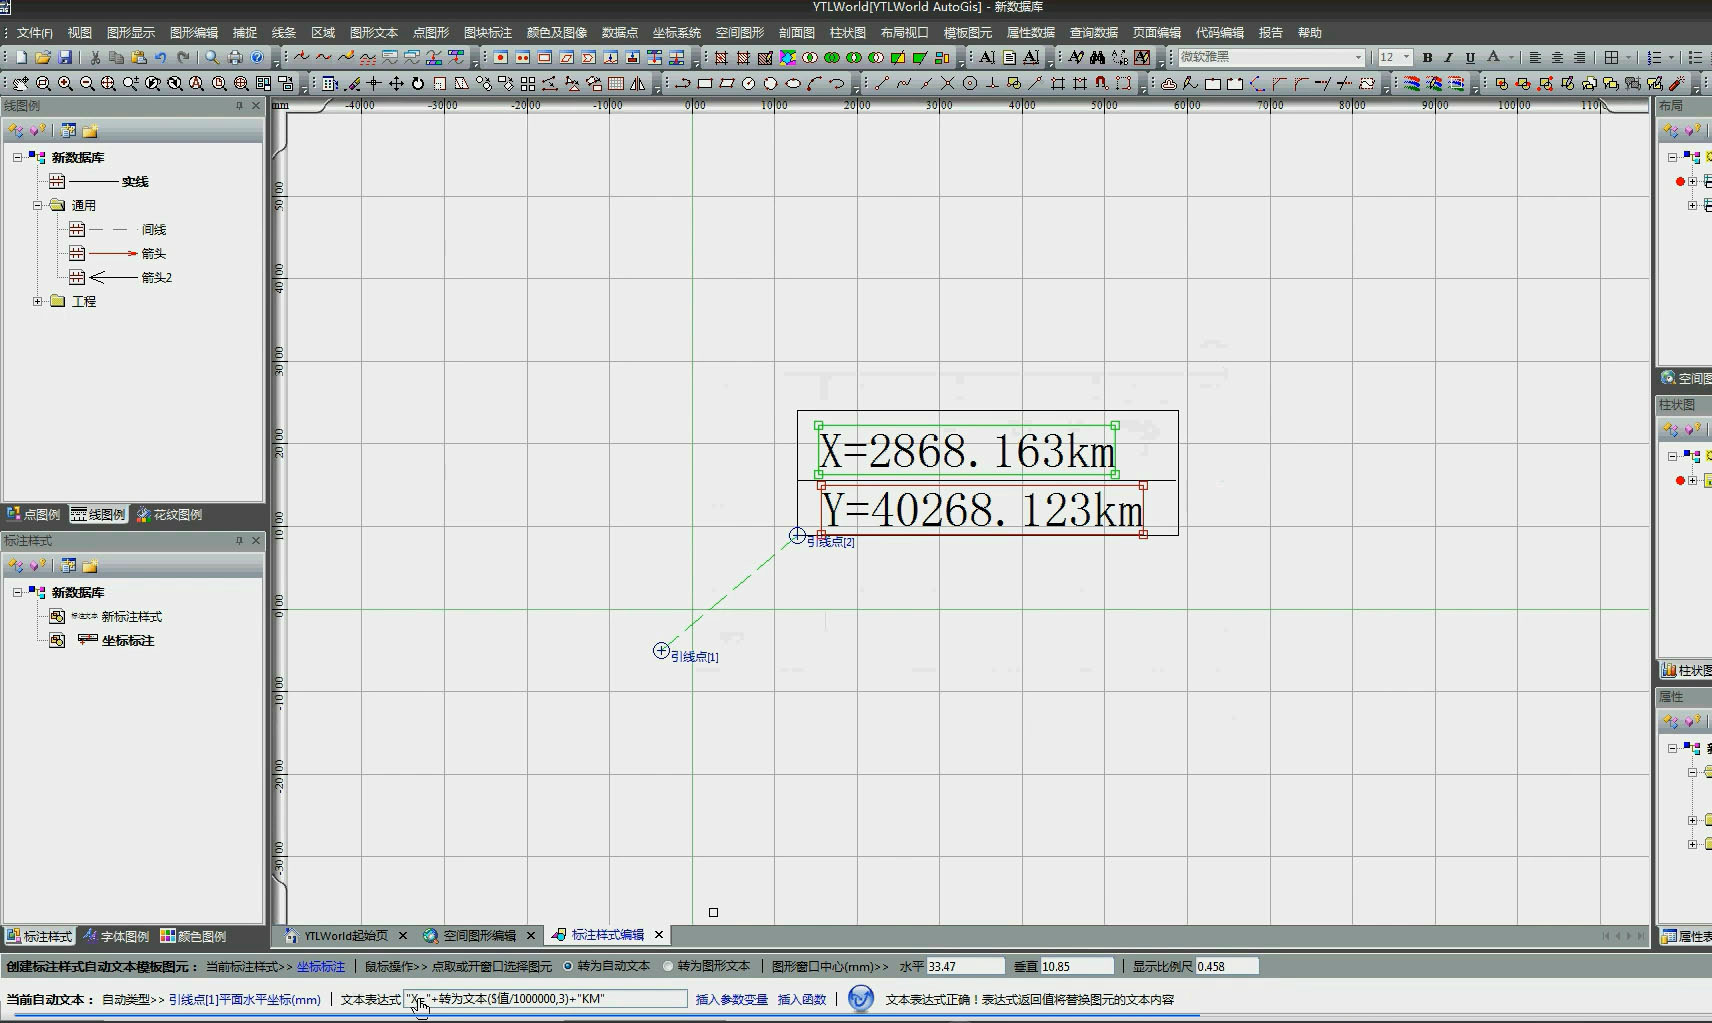Expand the 工程 folder node
Screen dimensions: 1712x1023
tap(37, 301)
